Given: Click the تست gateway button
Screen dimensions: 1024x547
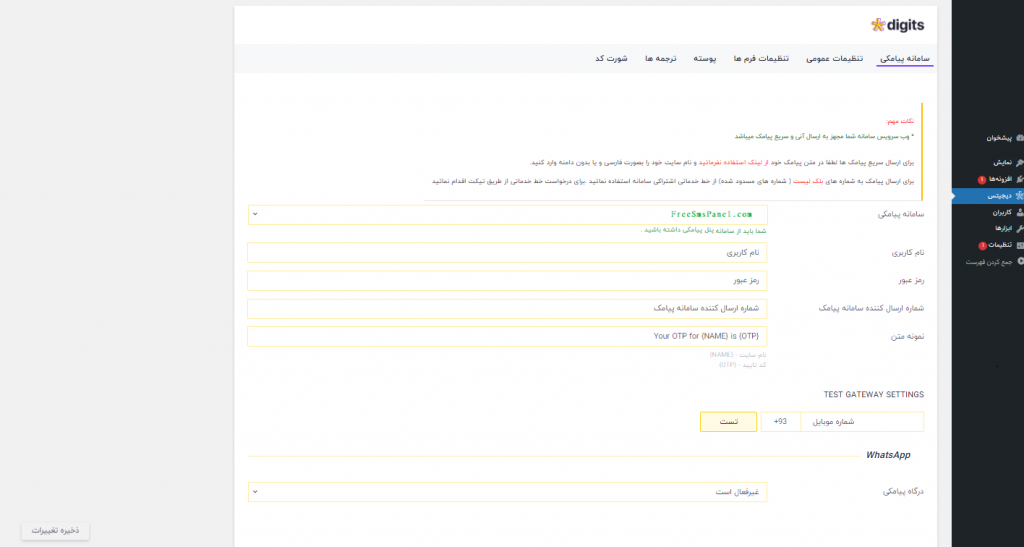Looking at the screenshot, I should point(728,422).
